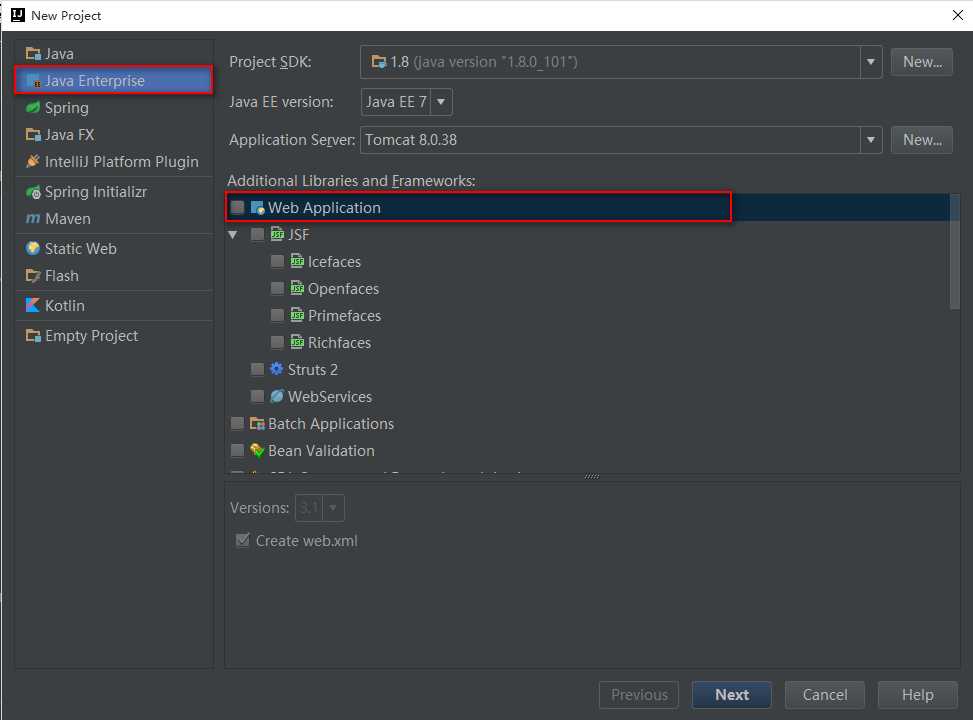Image resolution: width=973 pixels, height=720 pixels.
Task: Click the splitter handle below frameworks list
Action: pos(592,477)
